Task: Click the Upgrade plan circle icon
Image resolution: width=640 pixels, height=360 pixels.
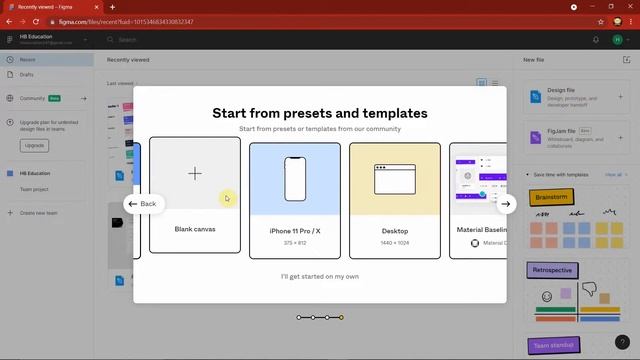Action: pyautogui.click(x=10, y=122)
